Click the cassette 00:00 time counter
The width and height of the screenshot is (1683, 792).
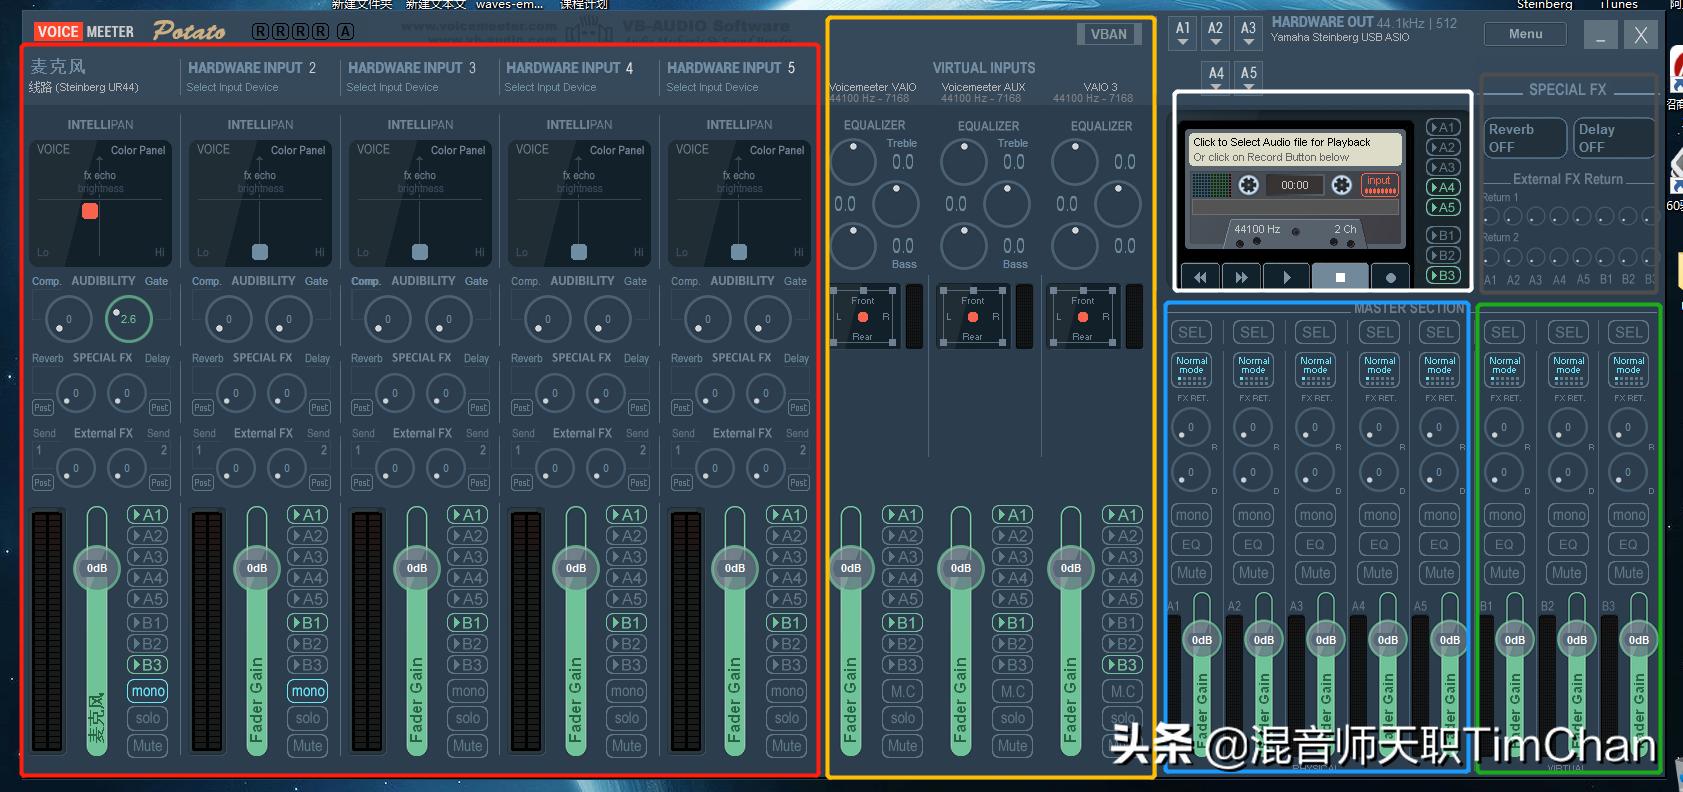(1295, 185)
